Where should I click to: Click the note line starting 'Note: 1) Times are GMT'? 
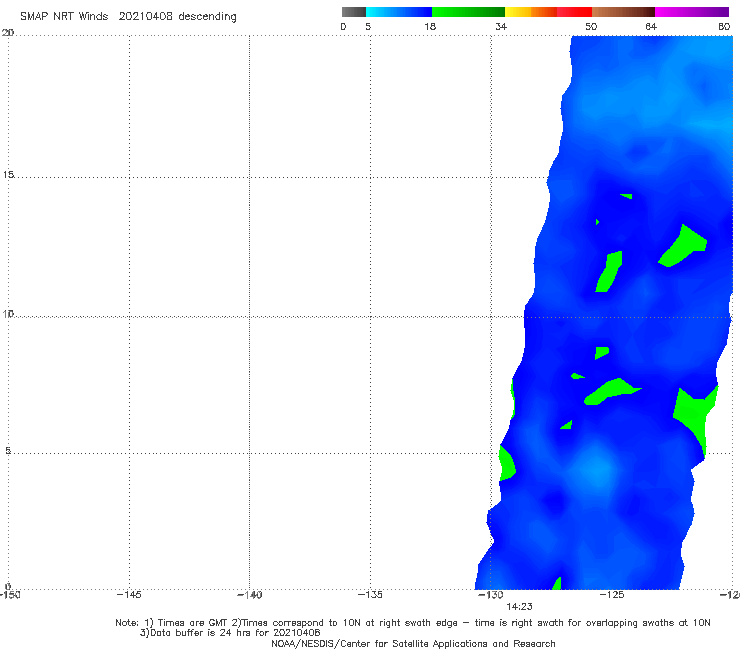(x=413, y=623)
